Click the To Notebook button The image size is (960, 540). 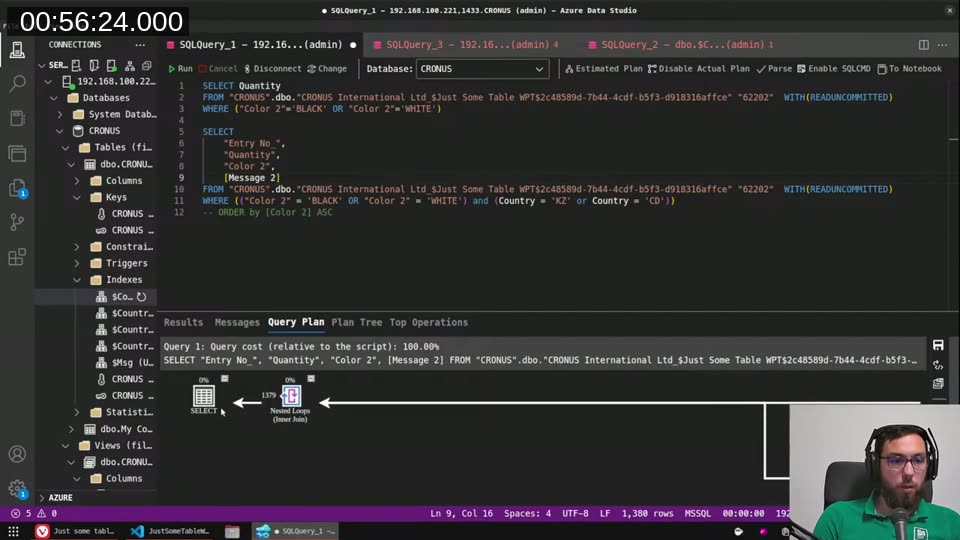pos(909,69)
